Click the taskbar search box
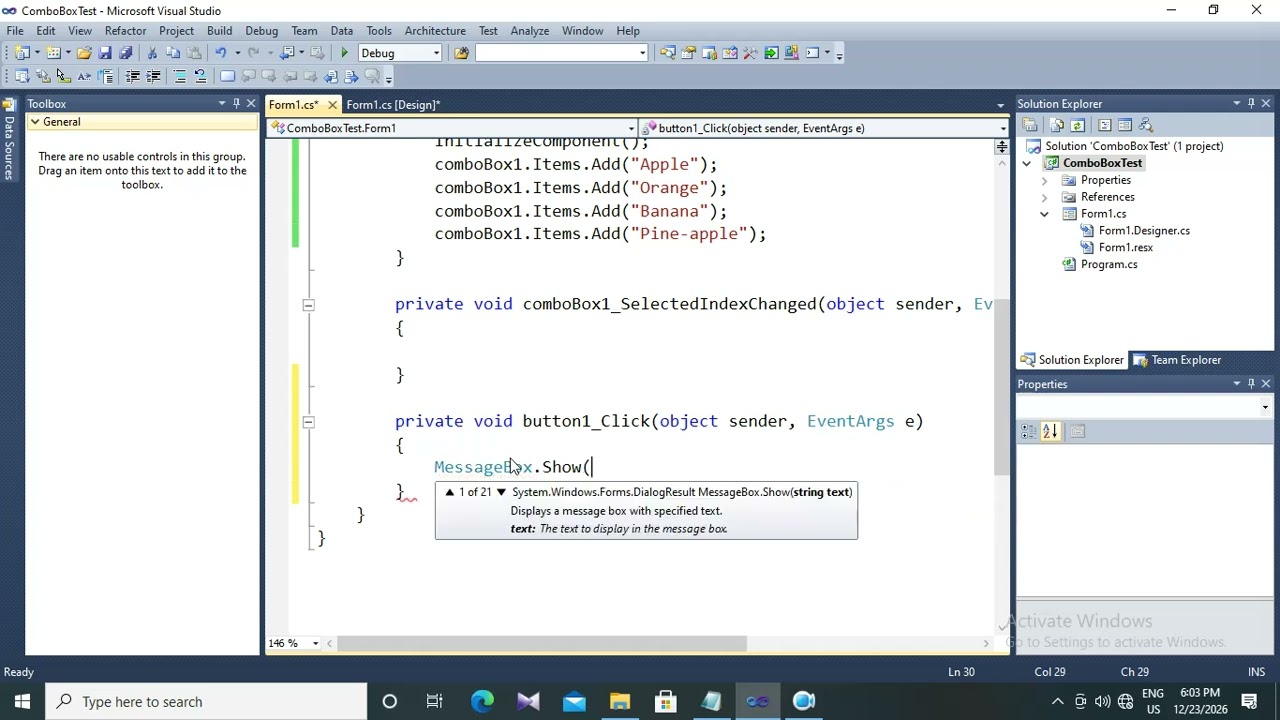Viewport: 1280px width, 720px height. pos(206,702)
